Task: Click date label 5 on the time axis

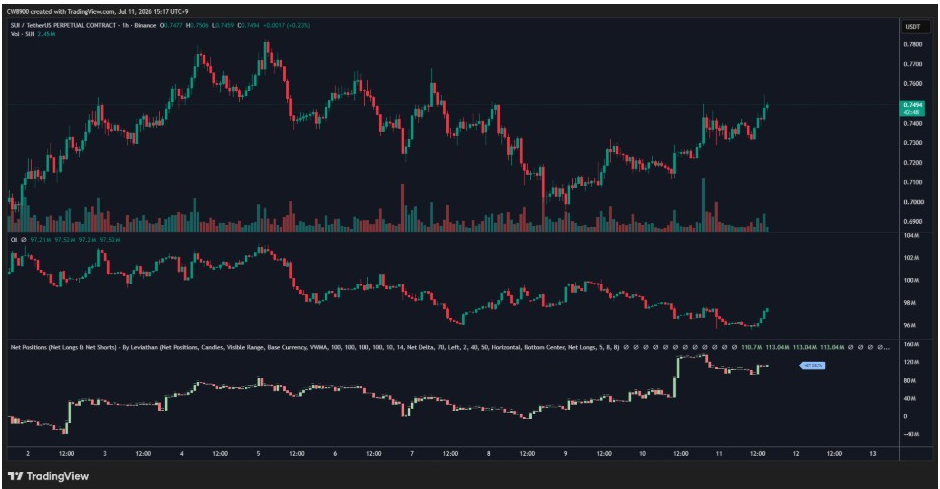Action: [258, 454]
